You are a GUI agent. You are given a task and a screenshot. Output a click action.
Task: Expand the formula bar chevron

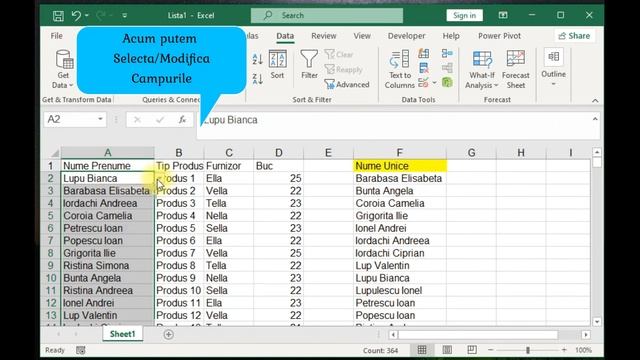[595, 119]
